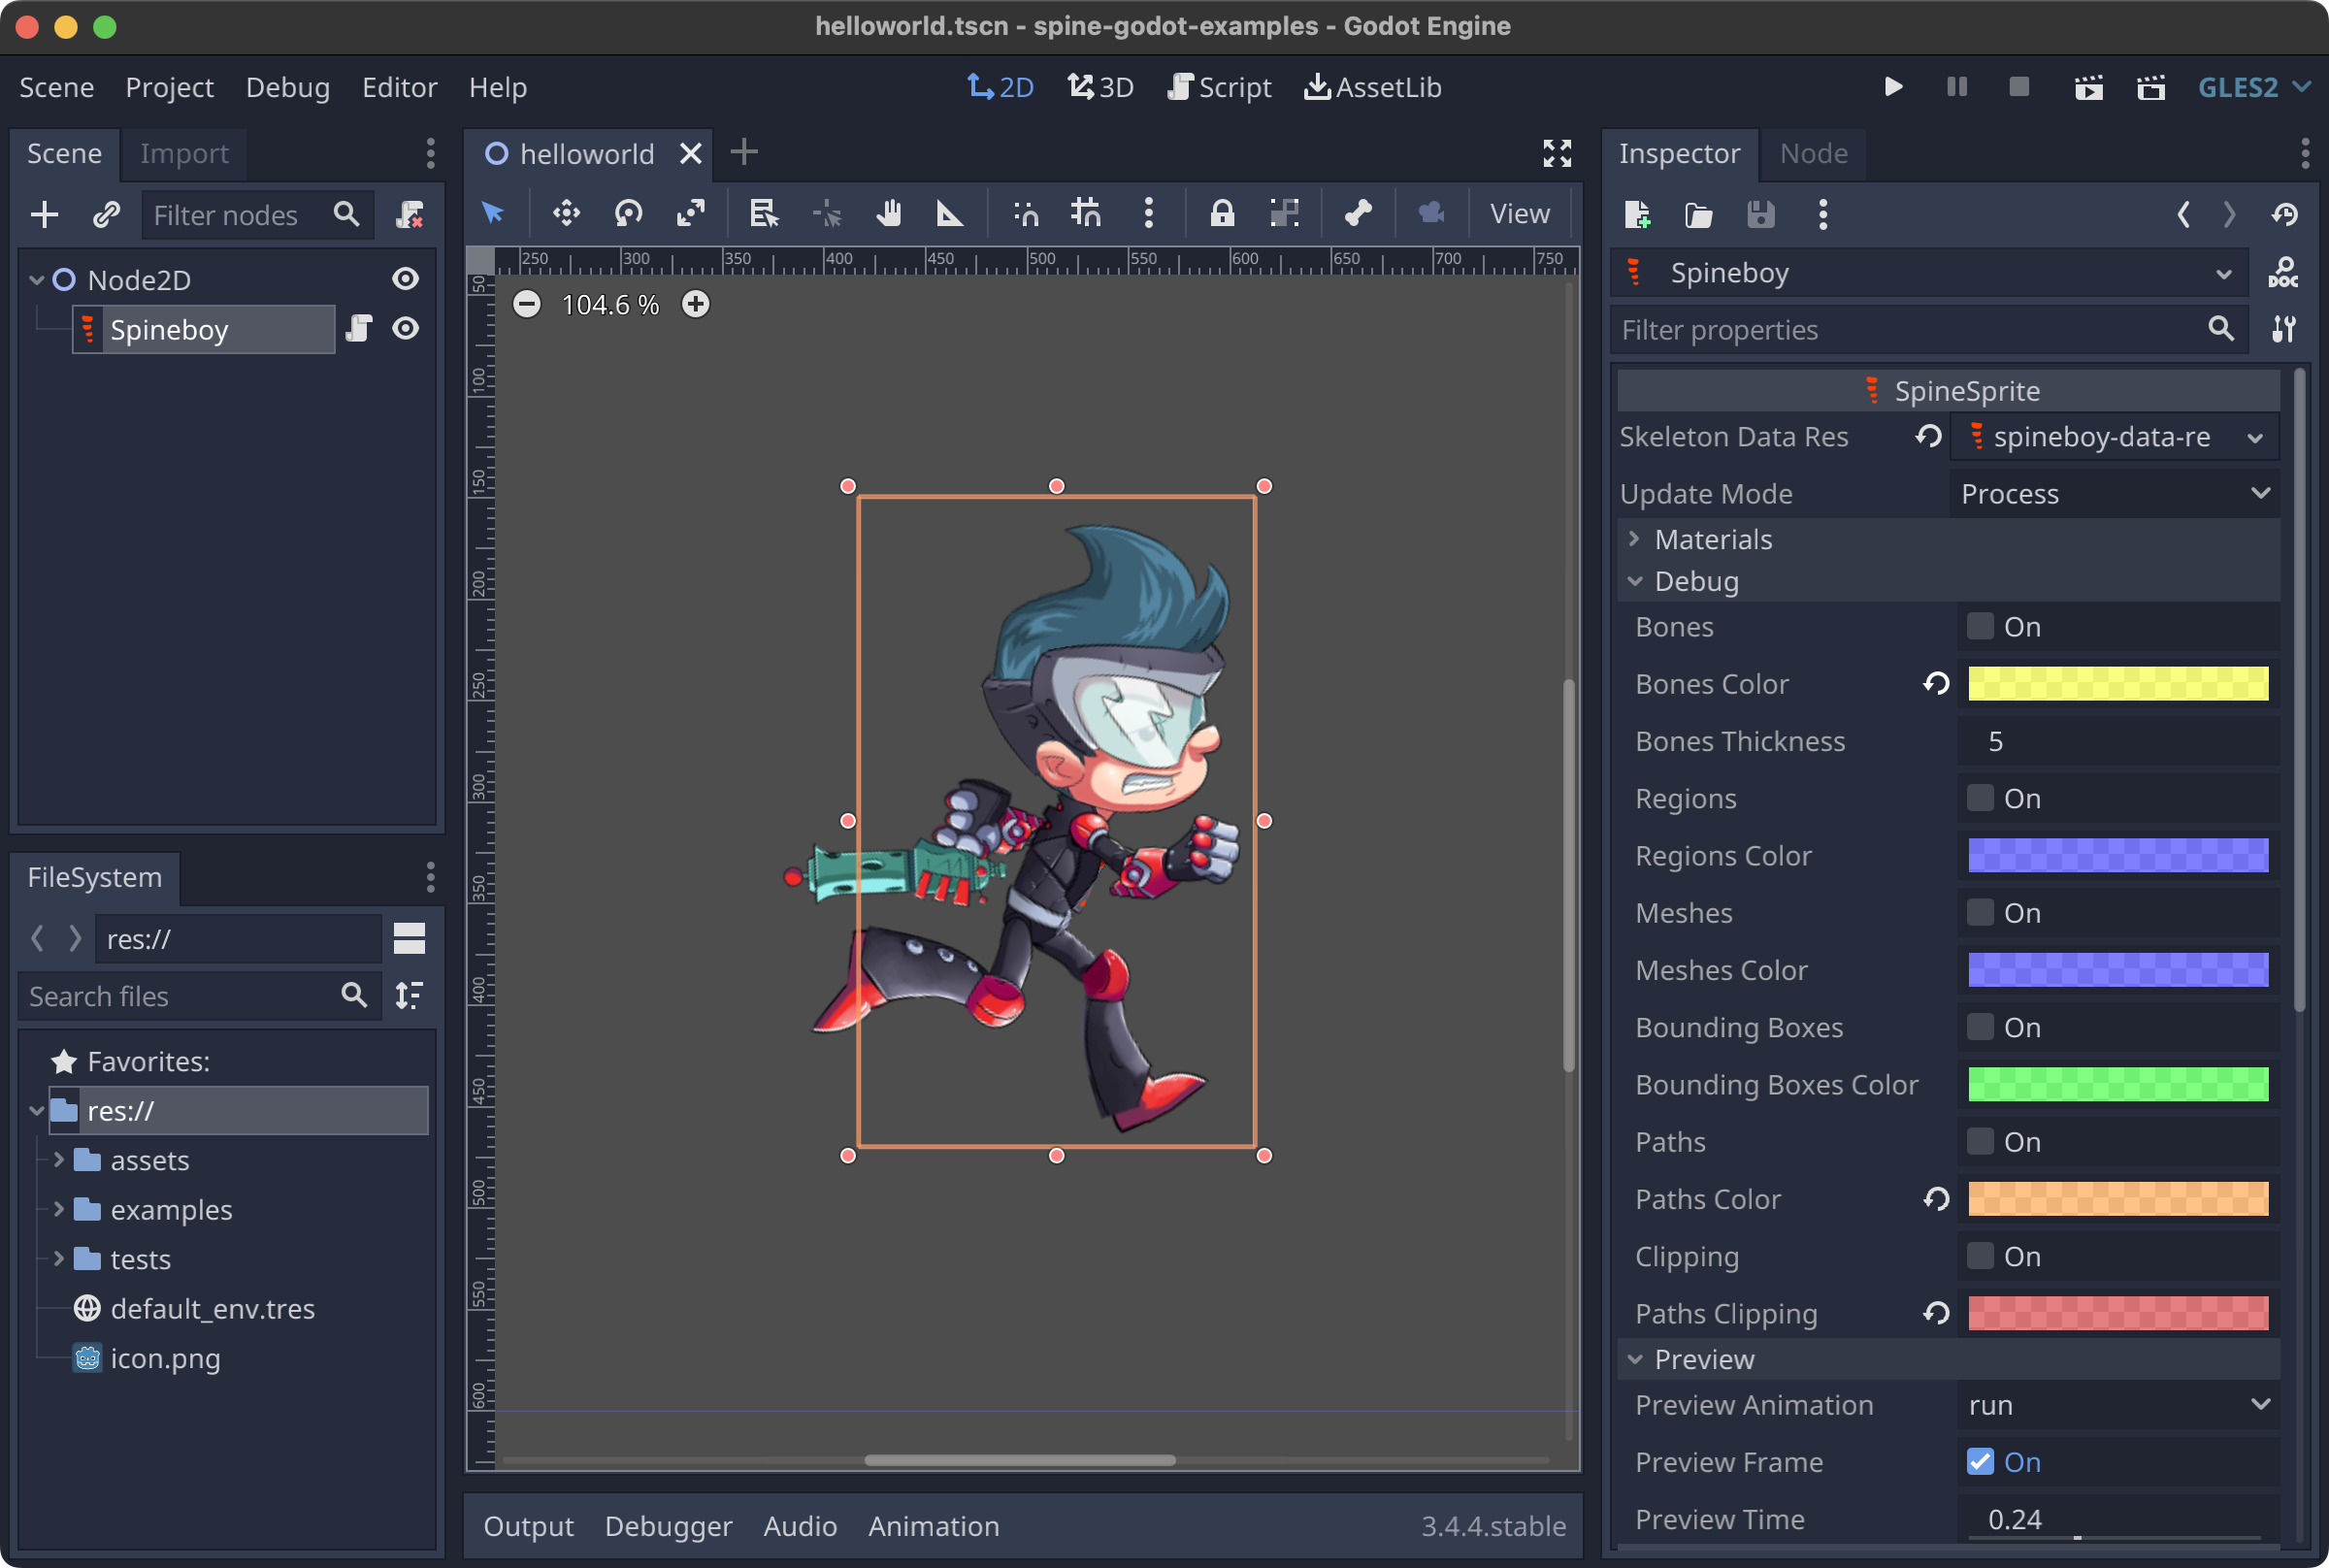Toggle distraction-free mode icon
This screenshot has width=2329, height=1568.
(1556, 153)
